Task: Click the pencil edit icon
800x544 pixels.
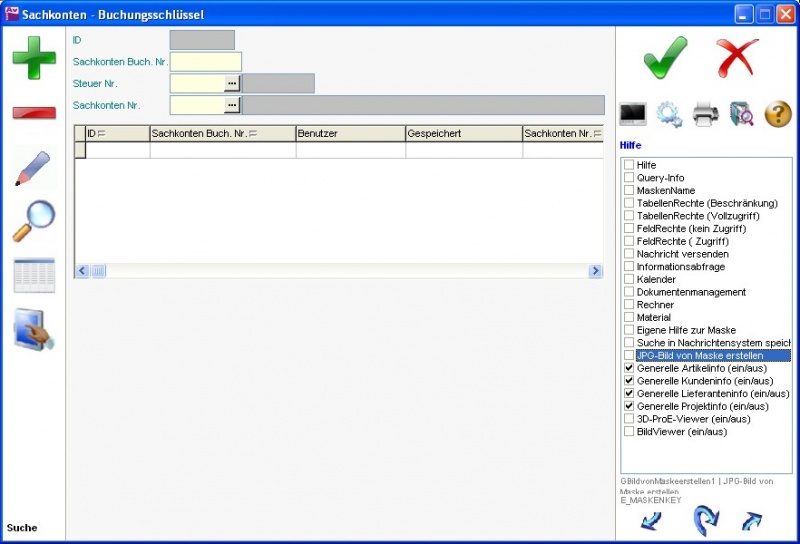Action: tap(34, 167)
